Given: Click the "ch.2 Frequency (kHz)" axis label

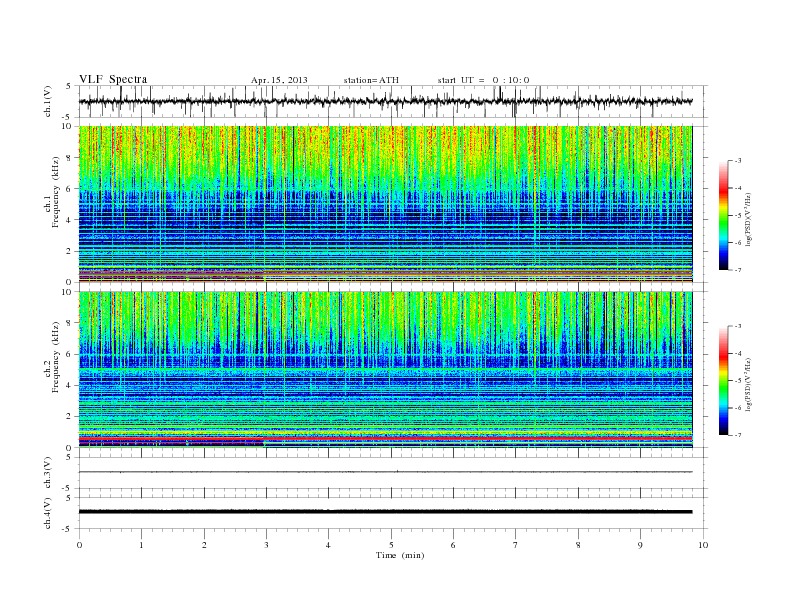Looking at the screenshot, I should [x=53, y=358].
